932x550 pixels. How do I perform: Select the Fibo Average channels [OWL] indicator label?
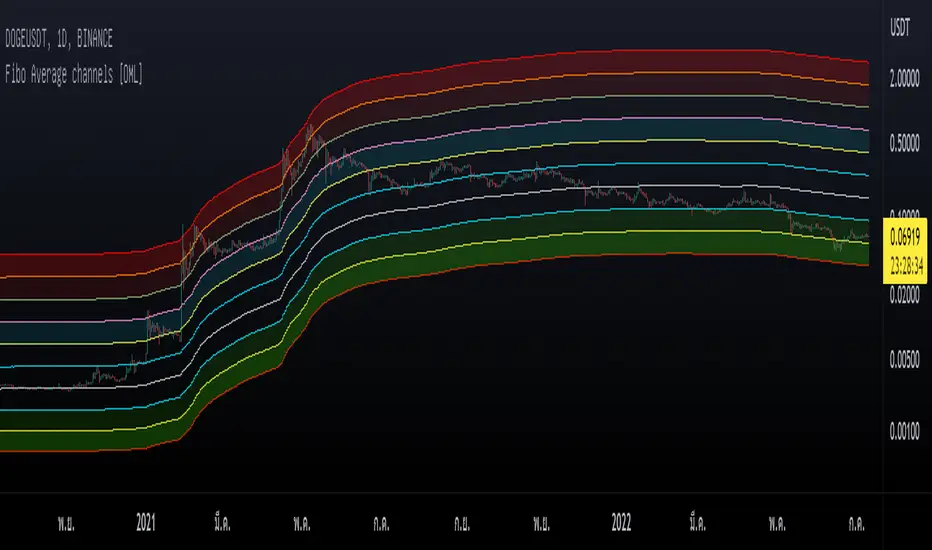[x=74, y=75]
